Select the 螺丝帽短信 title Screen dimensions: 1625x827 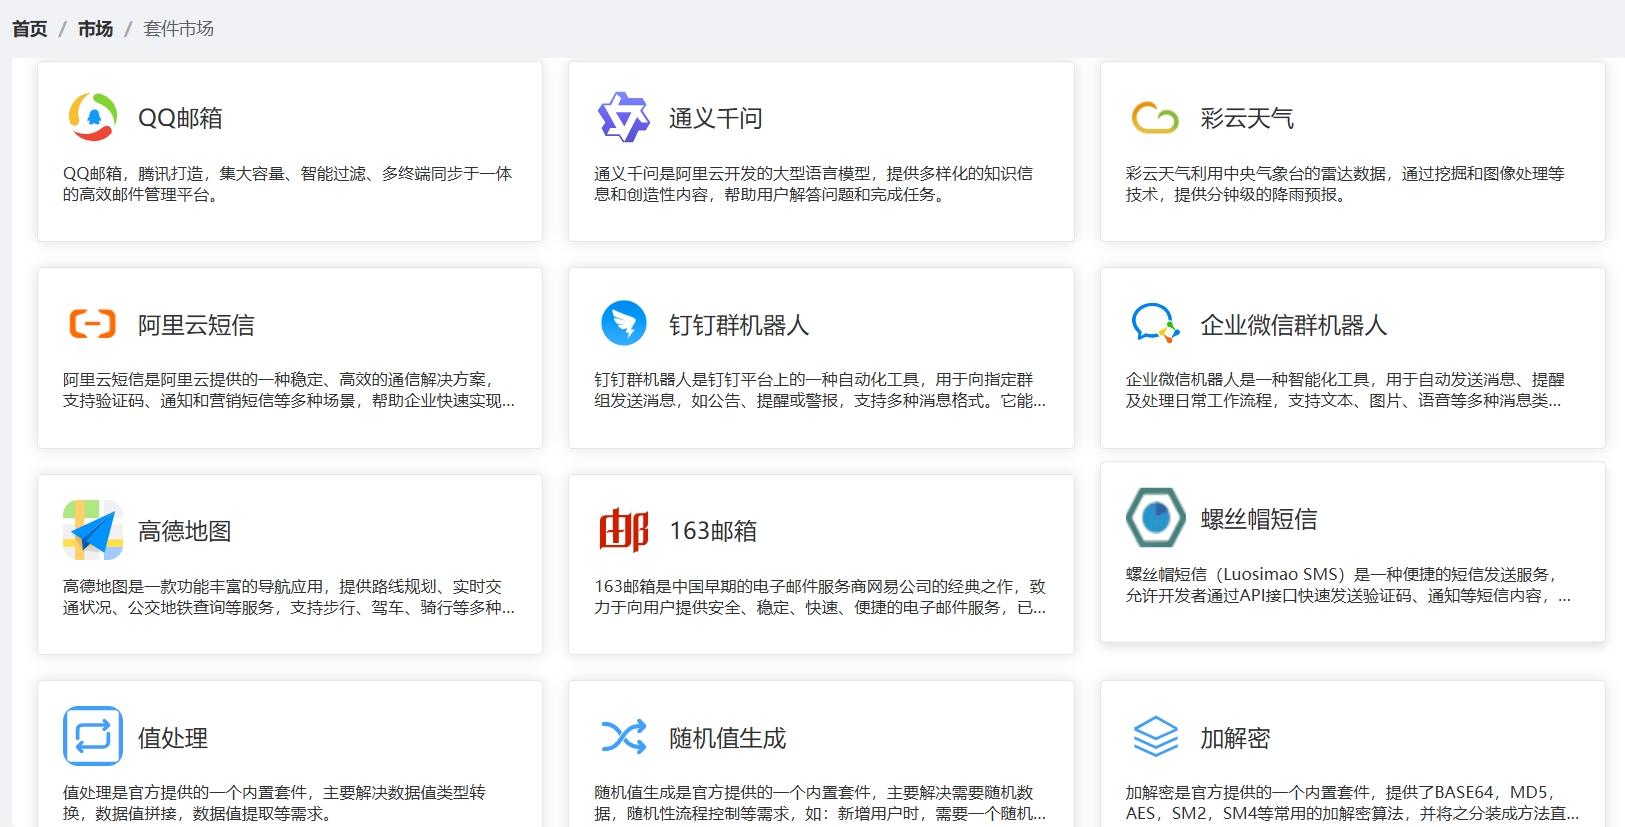(1259, 519)
